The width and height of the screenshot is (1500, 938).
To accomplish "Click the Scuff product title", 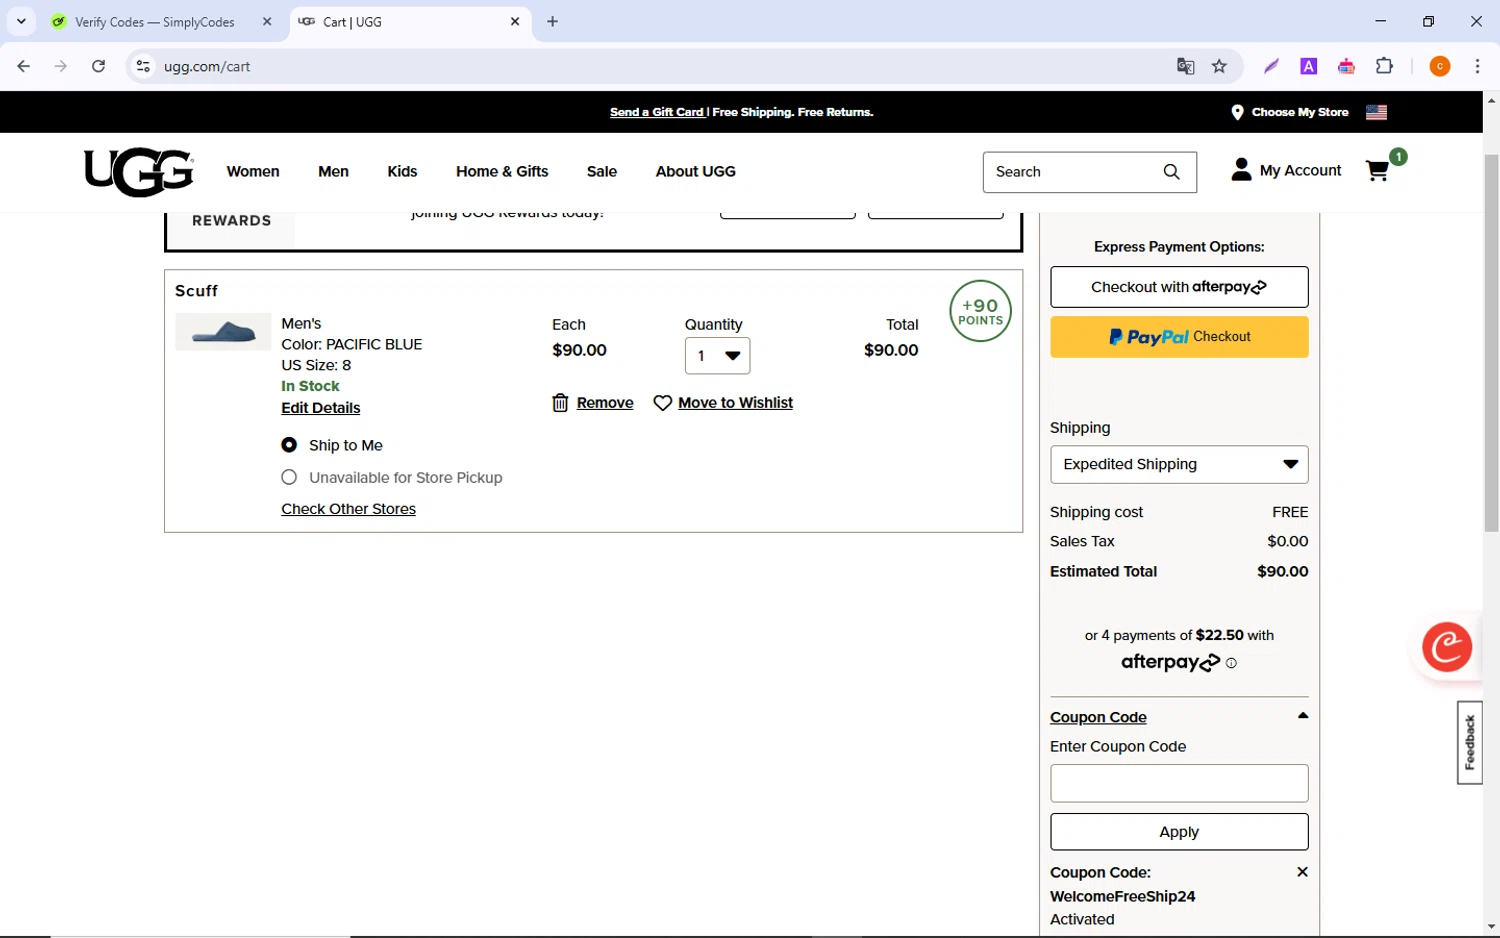I will point(196,291).
